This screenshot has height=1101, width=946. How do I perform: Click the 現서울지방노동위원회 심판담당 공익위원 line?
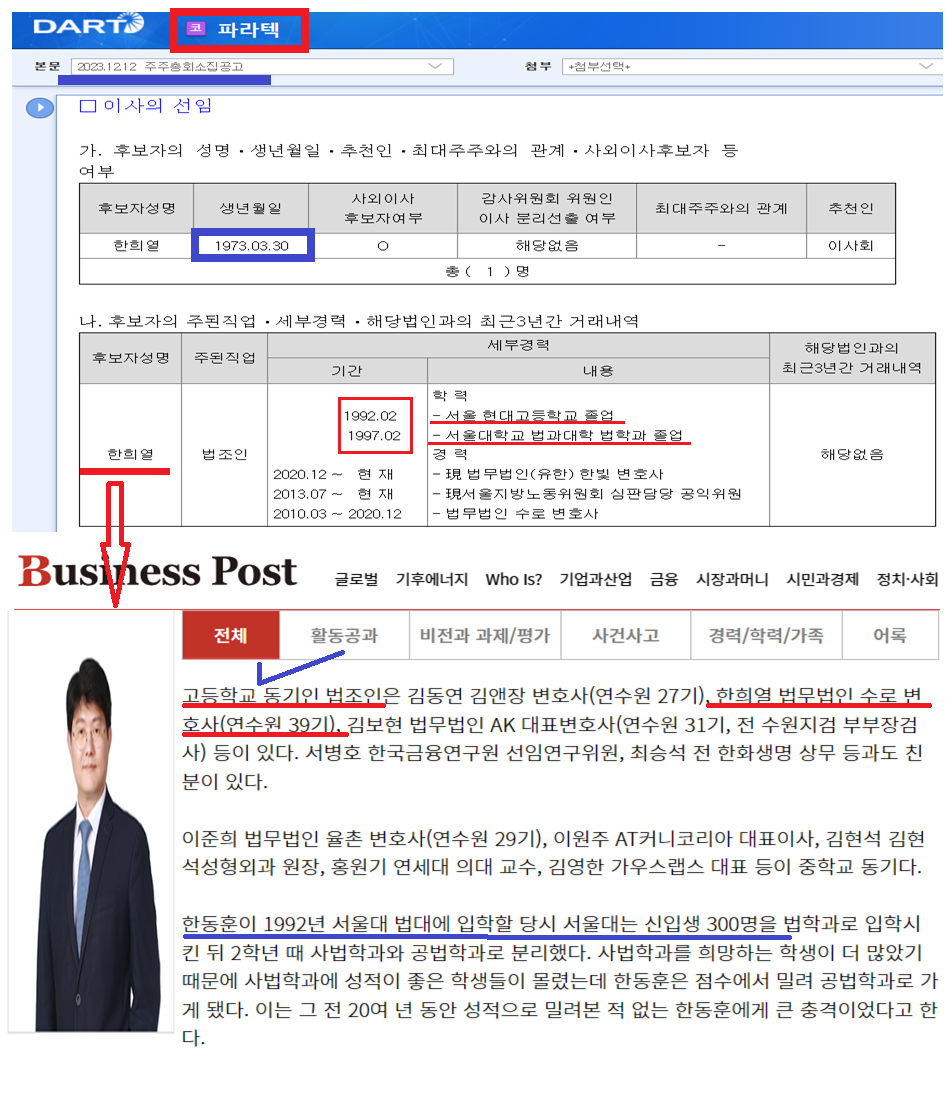click(x=586, y=494)
